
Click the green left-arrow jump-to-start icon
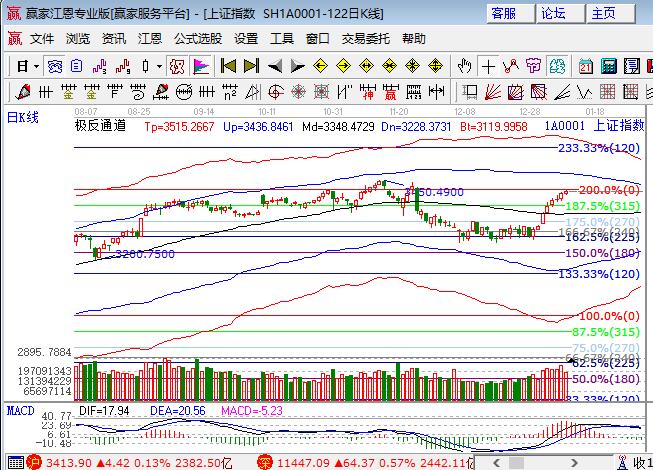[x=228, y=67]
